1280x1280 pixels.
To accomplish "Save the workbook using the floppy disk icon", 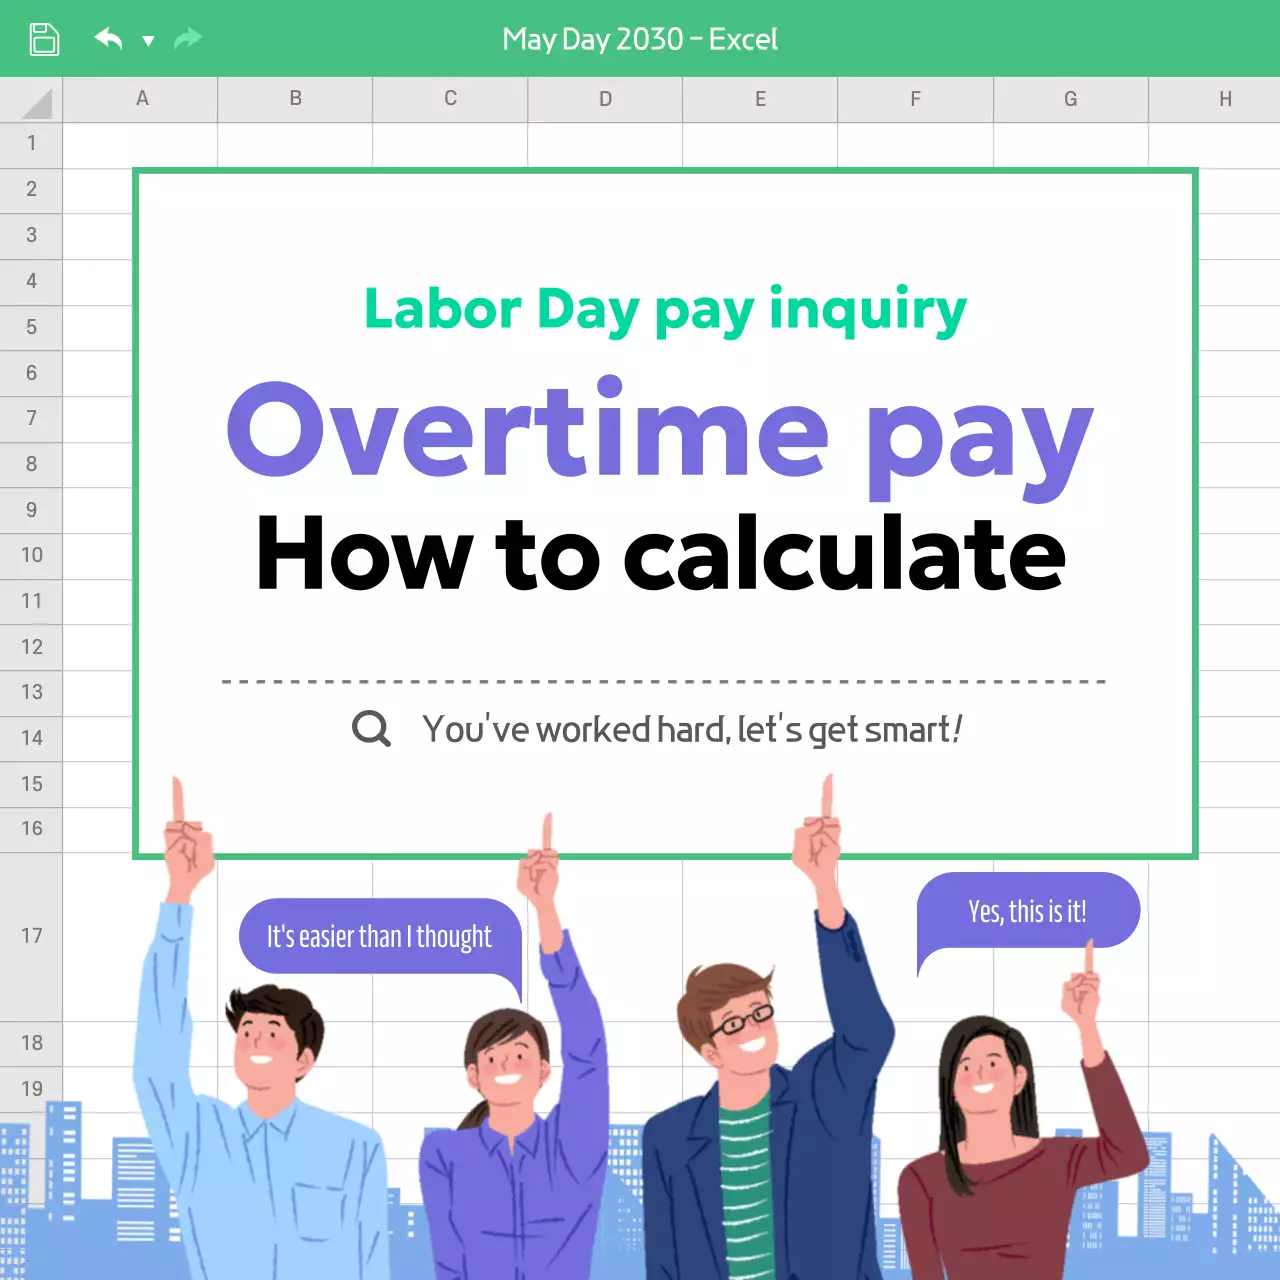I will (42, 38).
